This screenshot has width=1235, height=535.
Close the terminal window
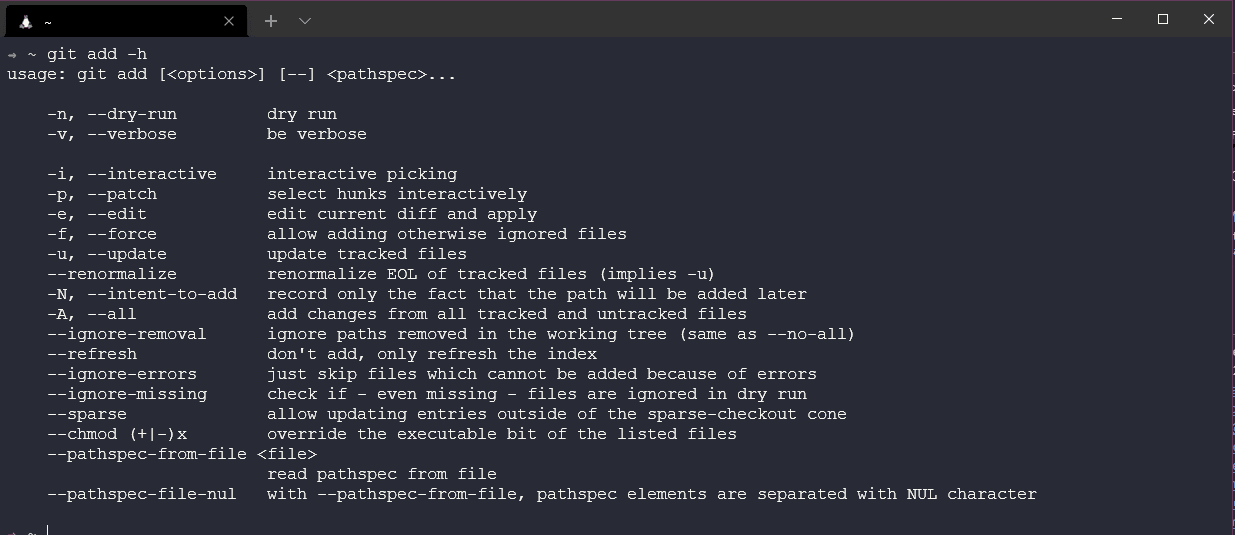pos(1208,19)
